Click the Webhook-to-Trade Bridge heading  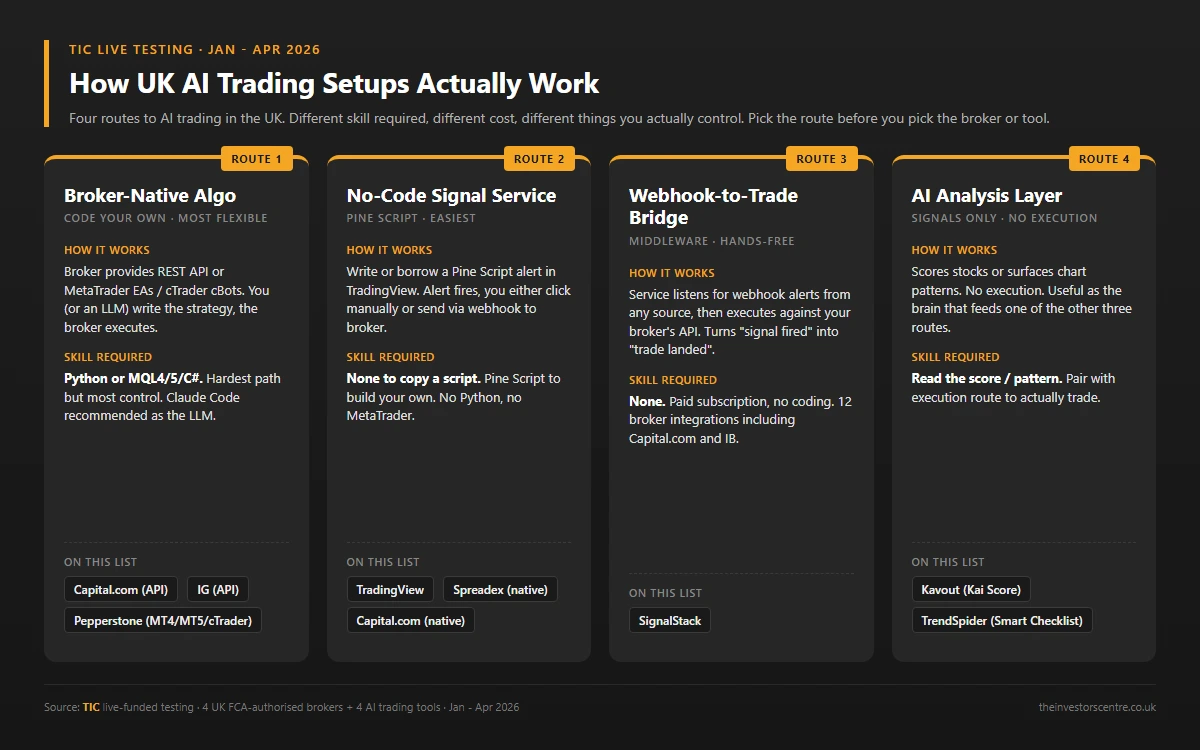click(x=713, y=207)
